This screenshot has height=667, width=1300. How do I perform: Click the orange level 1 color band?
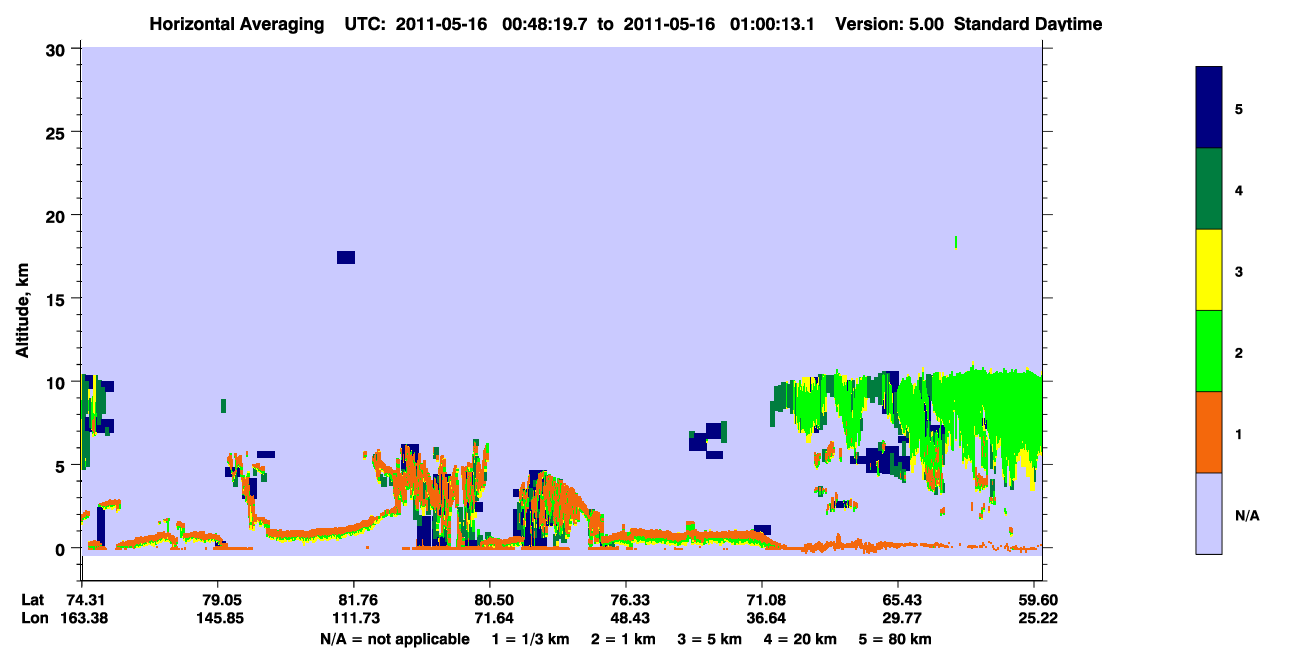click(1209, 432)
